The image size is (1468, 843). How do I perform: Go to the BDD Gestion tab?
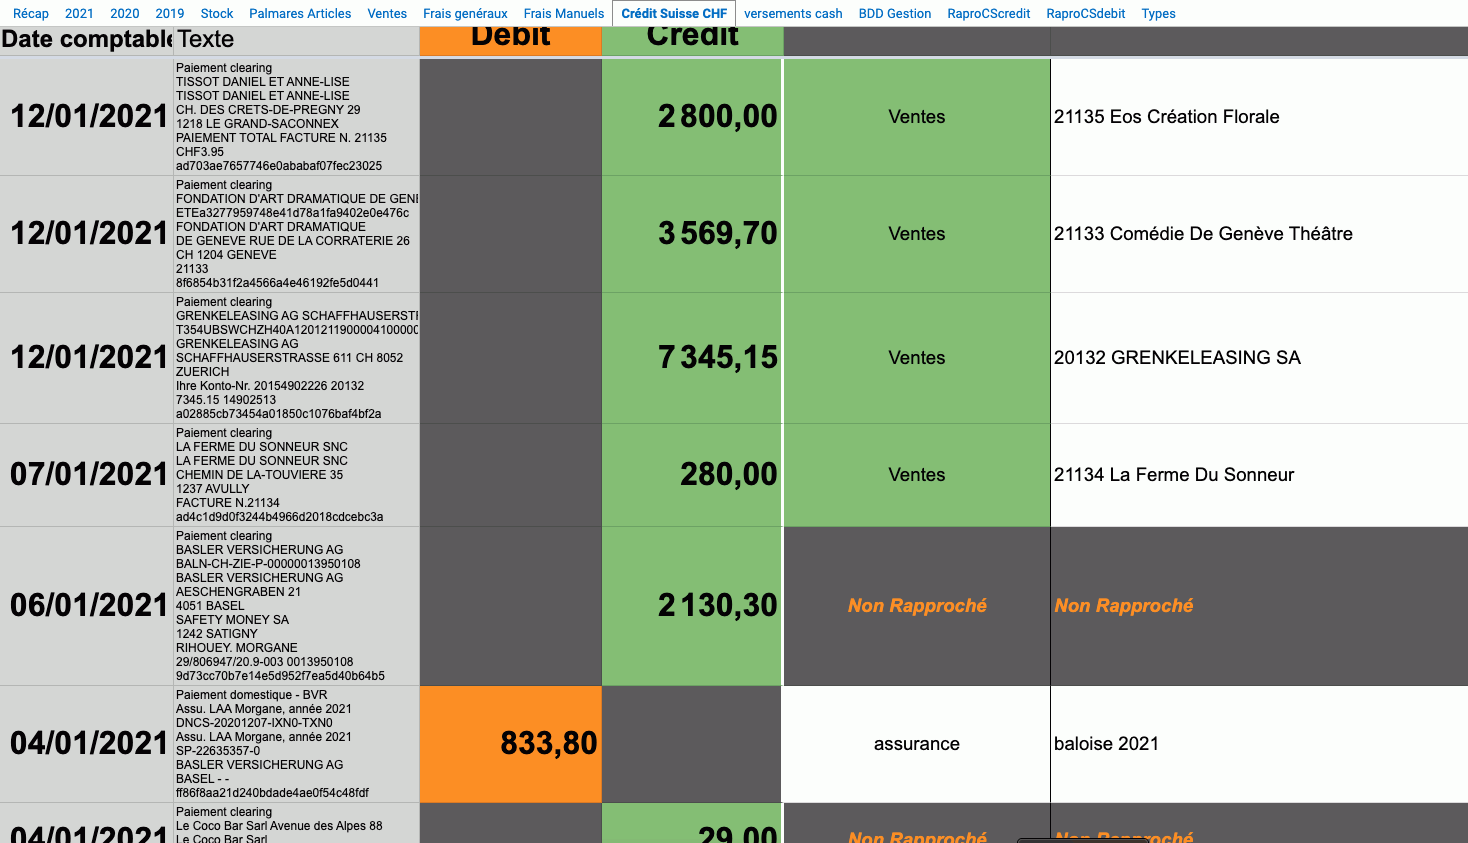point(895,14)
